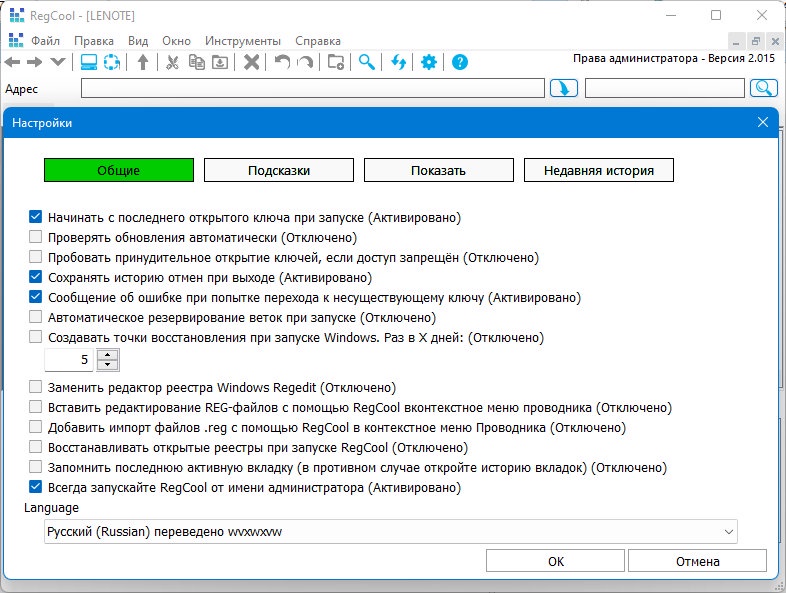Click the Отмена button

[x=697, y=561]
